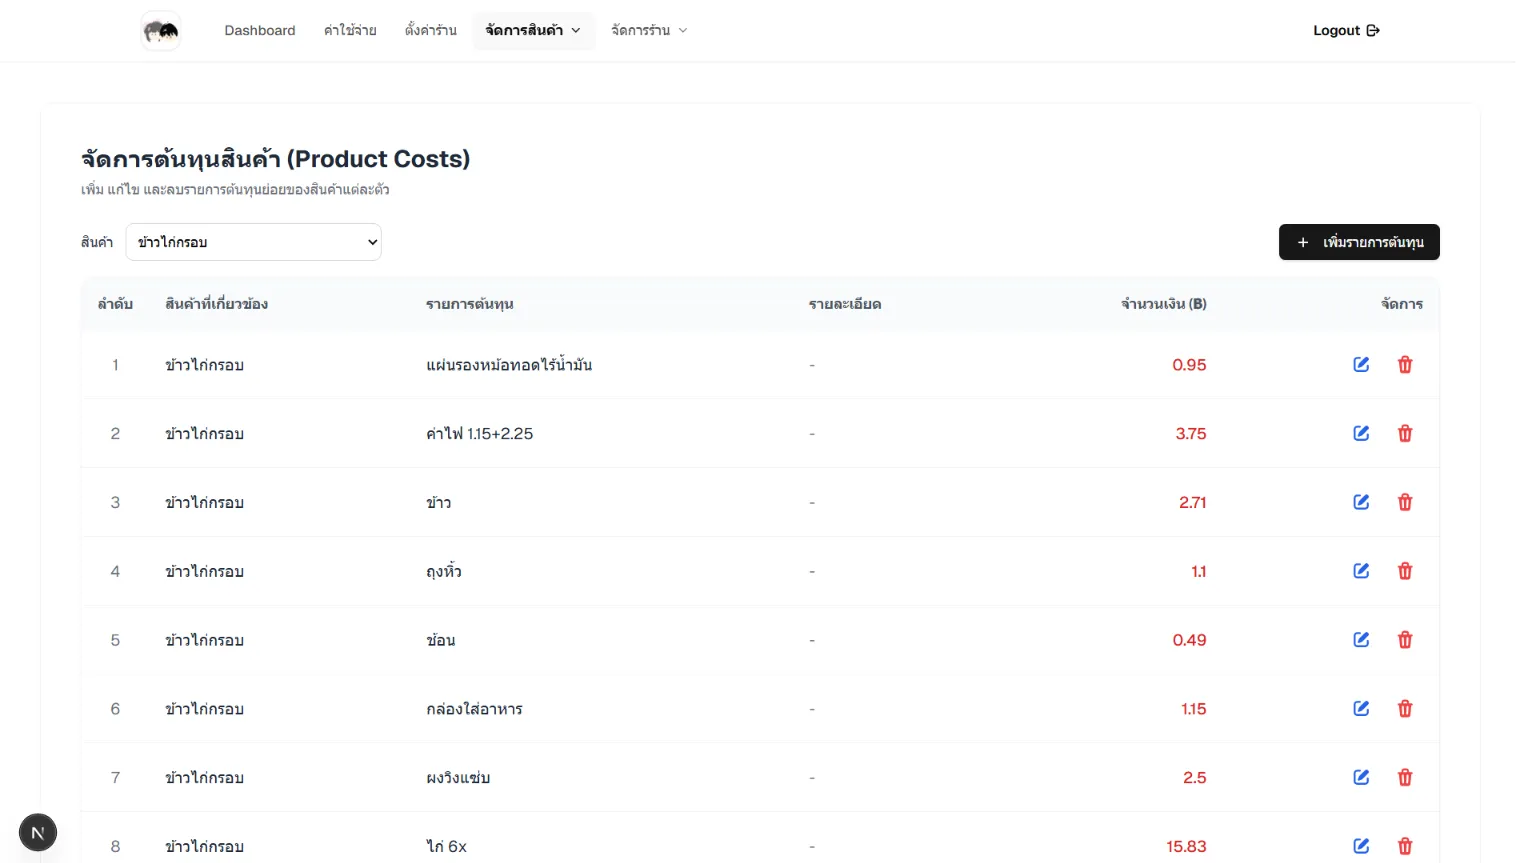
Task: Edit the ข้าว cost item
Action: (1361, 502)
